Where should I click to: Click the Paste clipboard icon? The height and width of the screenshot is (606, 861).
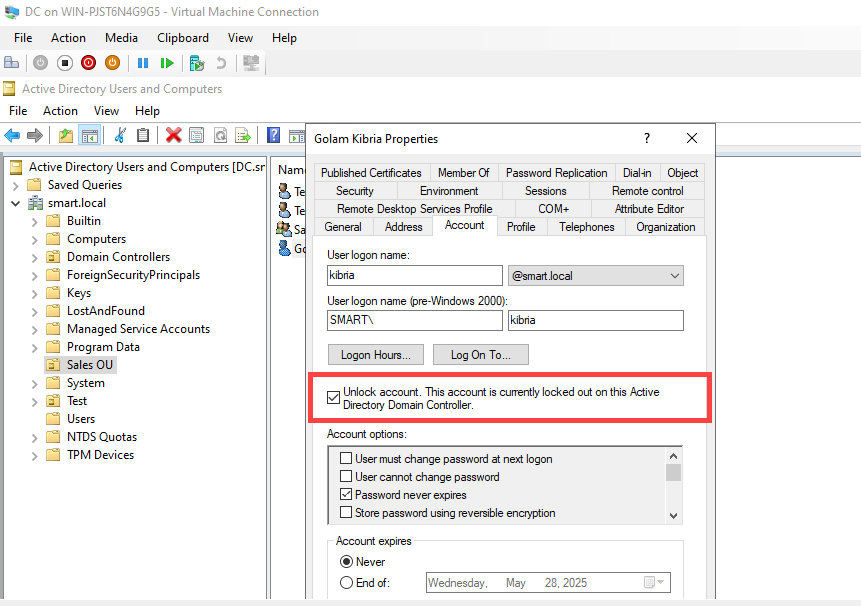[x=143, y=135]
